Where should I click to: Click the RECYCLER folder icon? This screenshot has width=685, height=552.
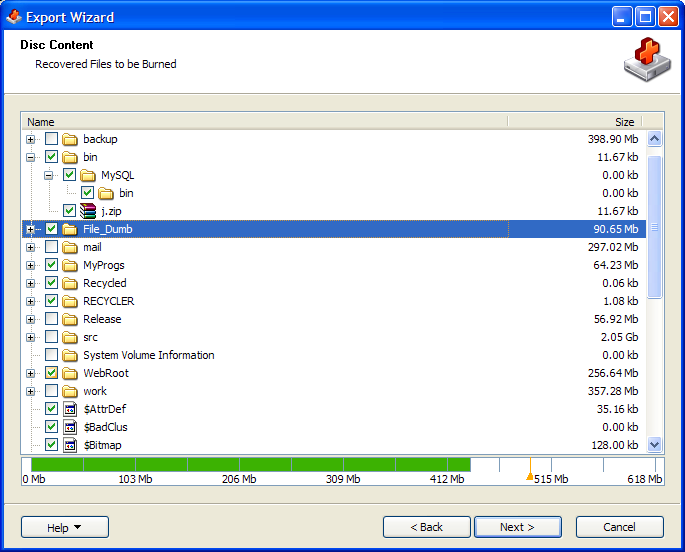coord(70,301)
